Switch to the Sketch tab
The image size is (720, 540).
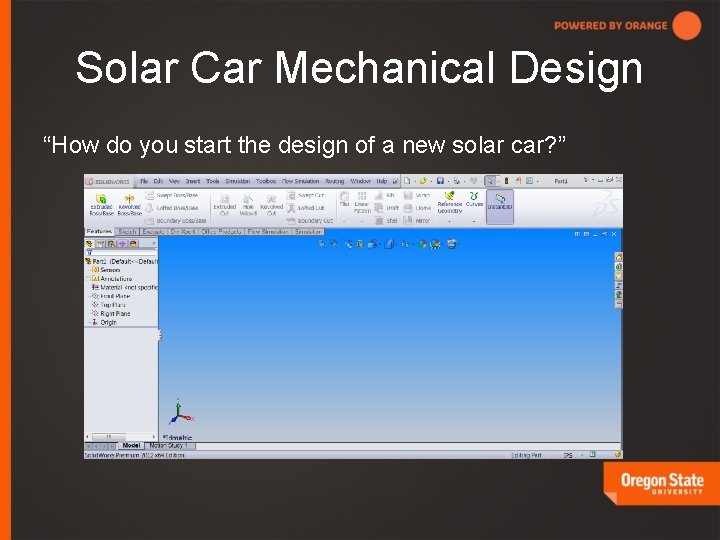[128, 232]
